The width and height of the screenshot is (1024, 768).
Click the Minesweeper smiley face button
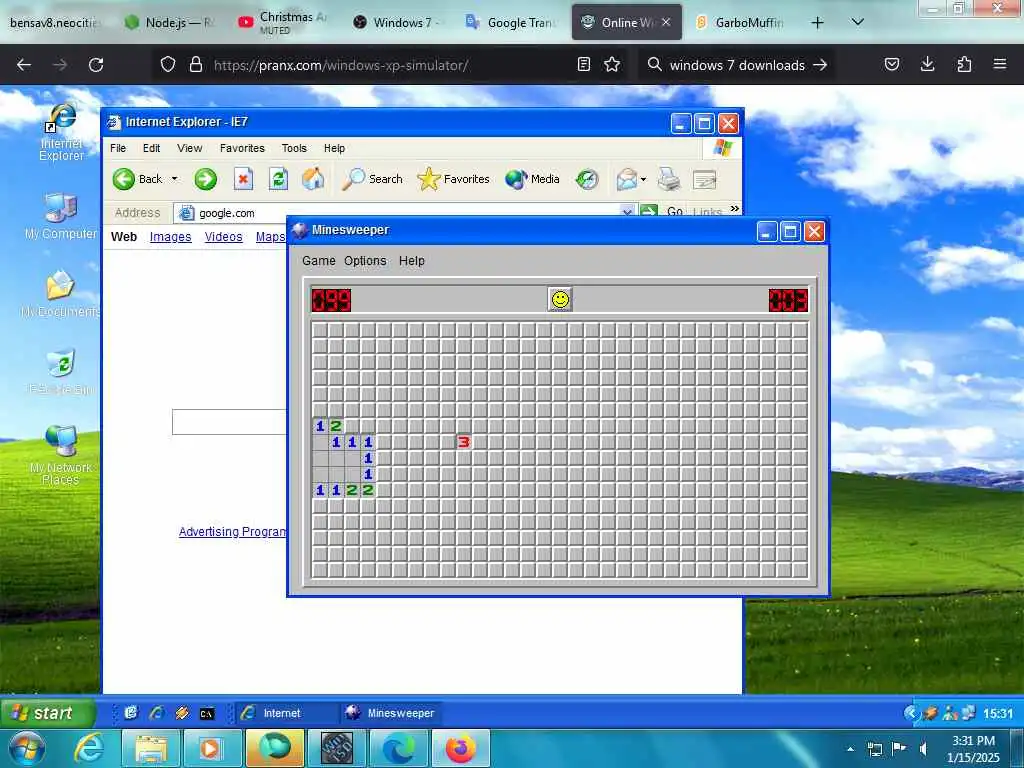point(560,300)
